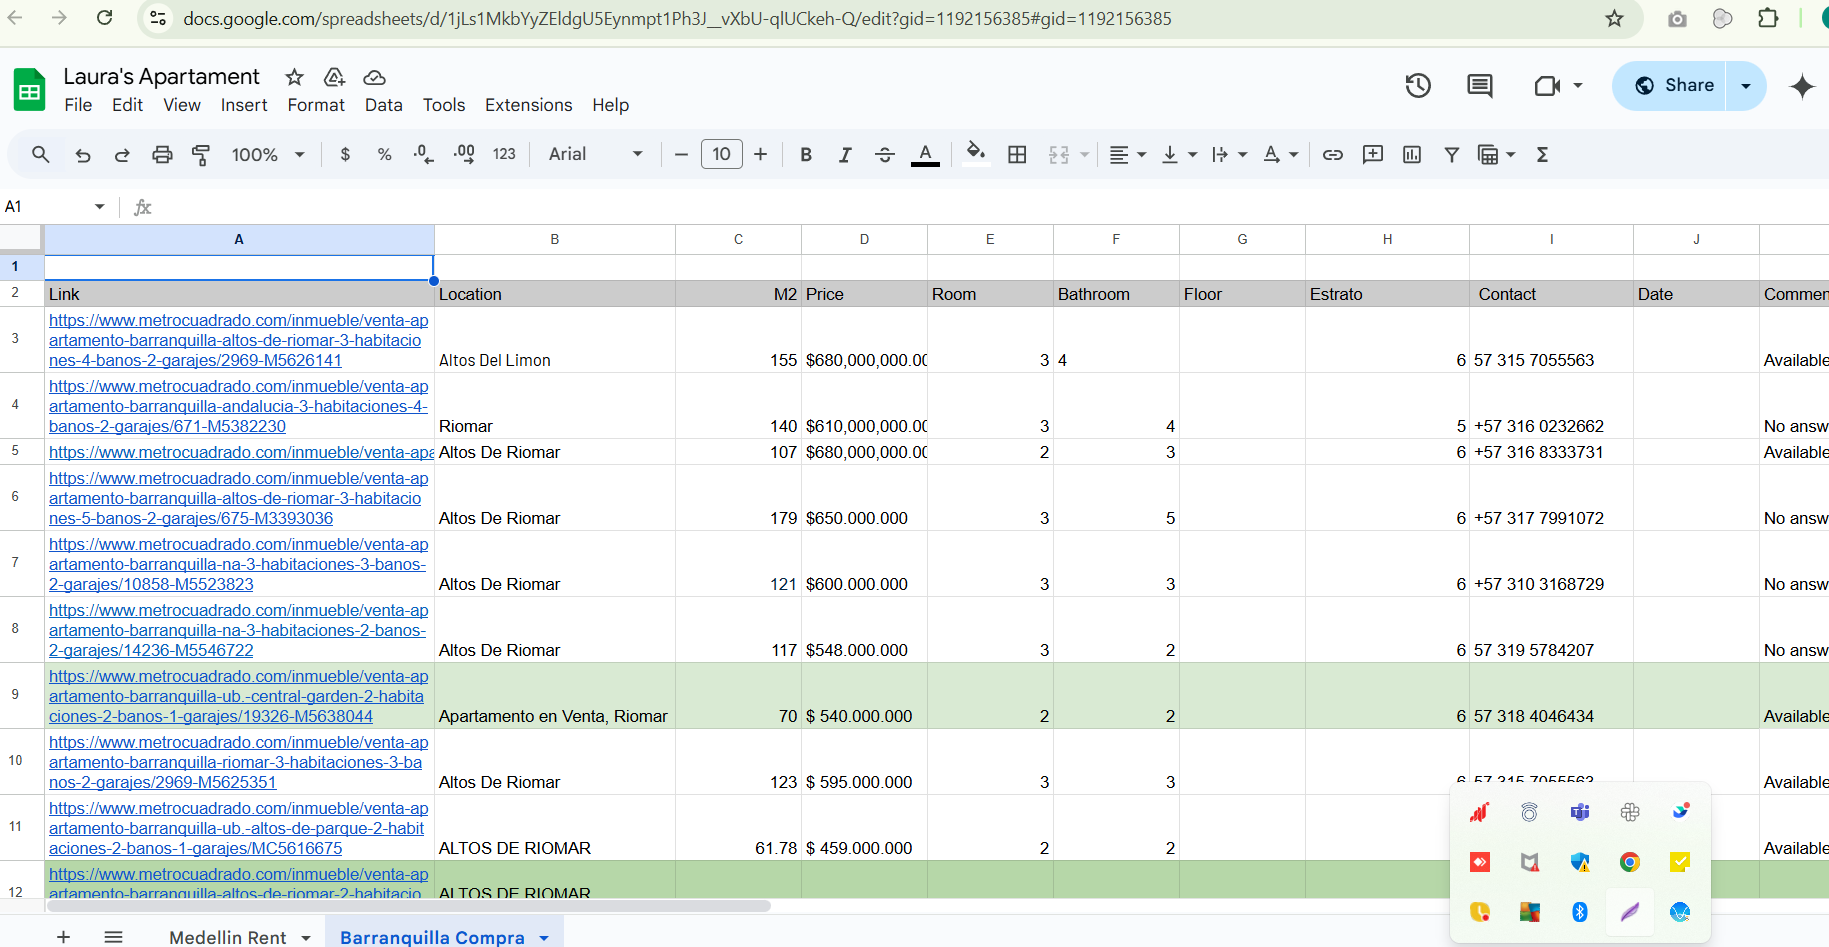Click the blue Share button
The image size is (1829, 947).
pyautogui.click(x=1675, y=86)
